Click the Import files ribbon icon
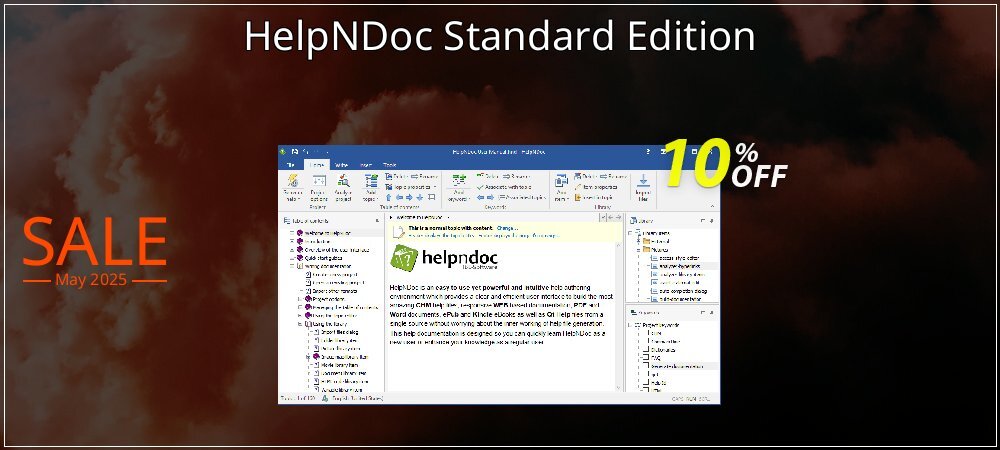 point(643,187)
